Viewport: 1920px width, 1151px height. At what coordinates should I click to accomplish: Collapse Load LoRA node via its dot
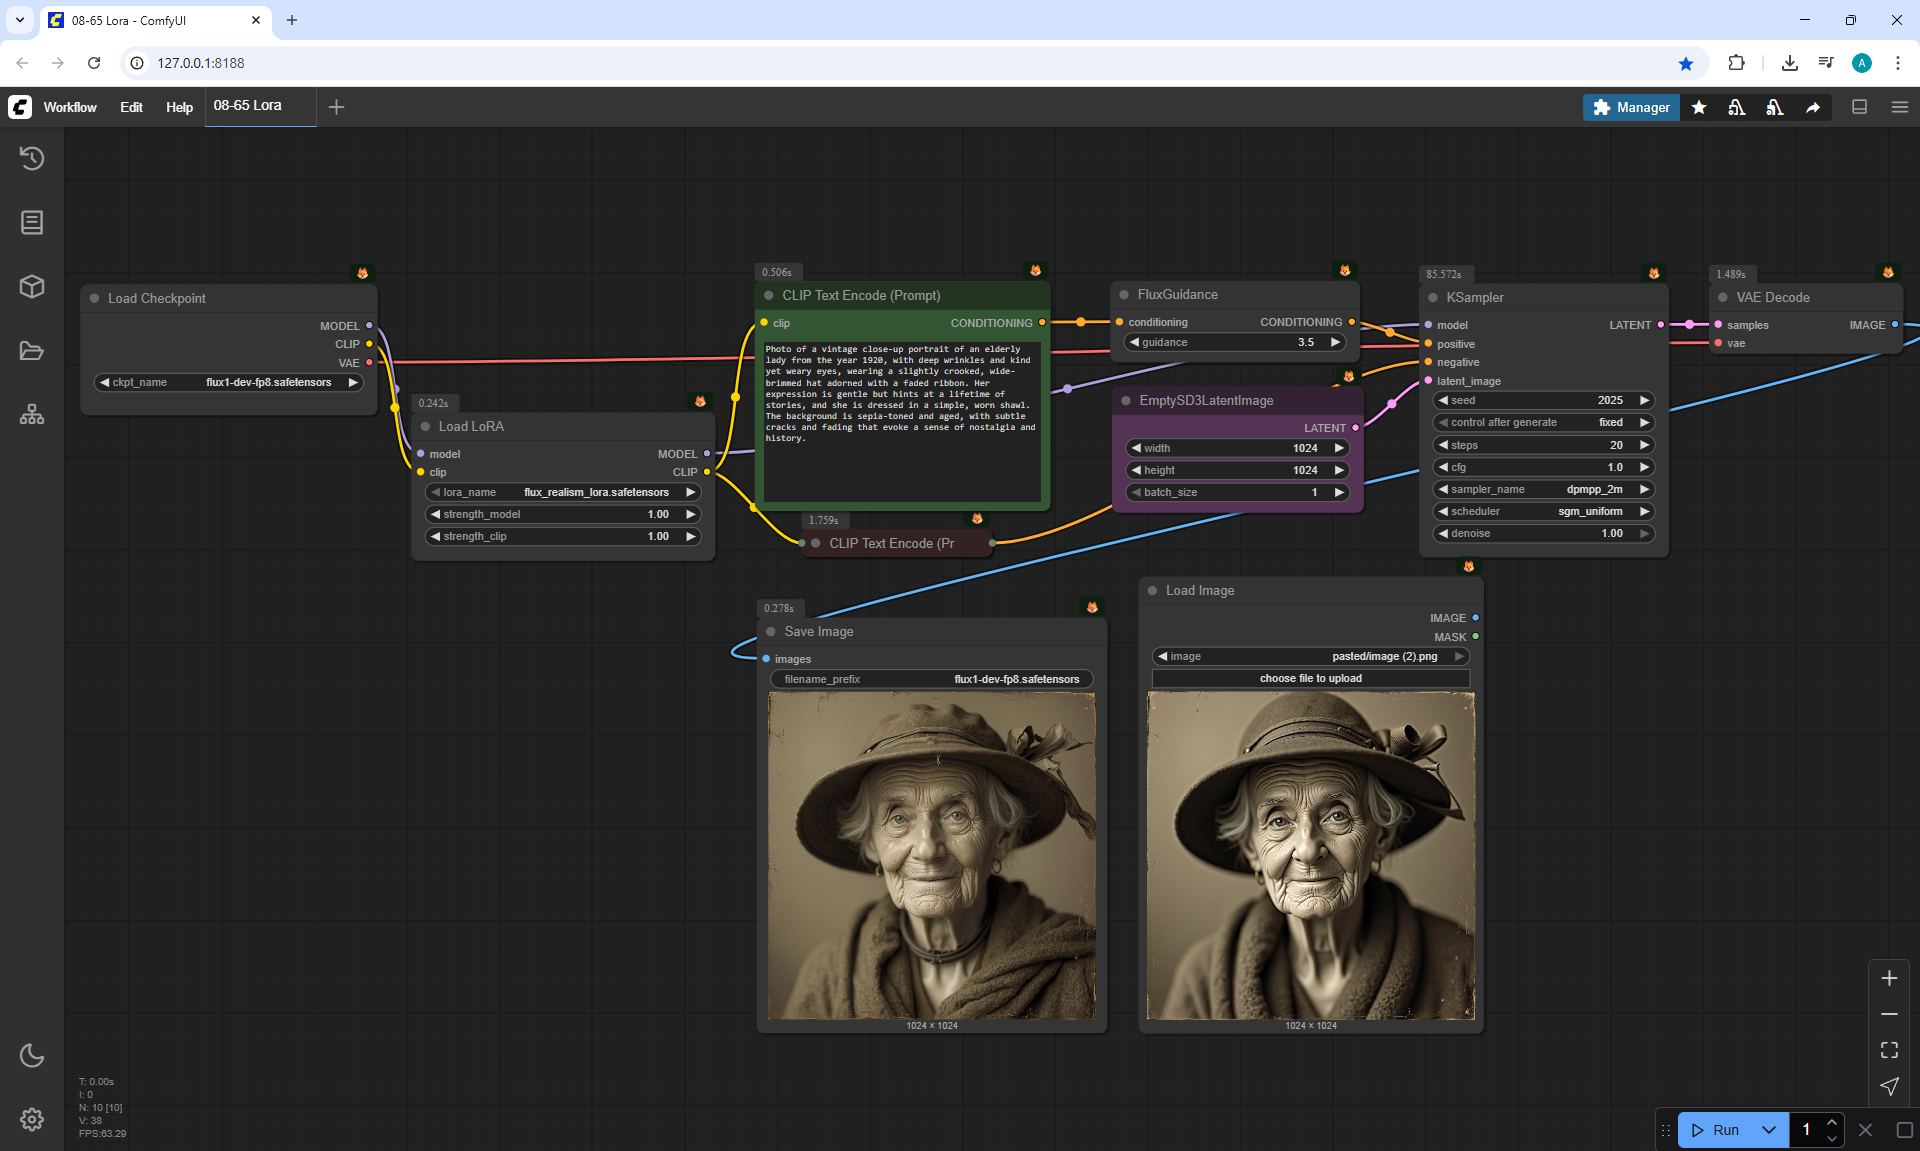(425, 426)
